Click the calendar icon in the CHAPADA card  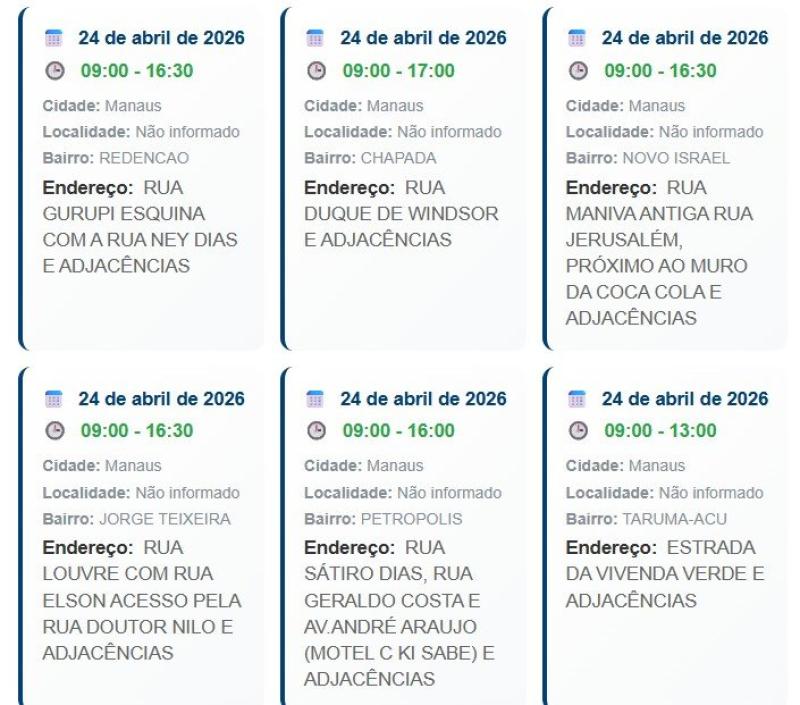315,38
